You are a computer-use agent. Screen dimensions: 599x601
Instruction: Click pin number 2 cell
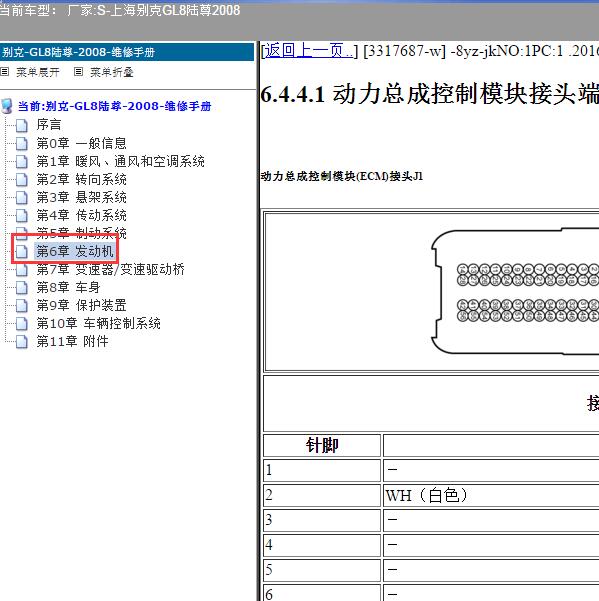pyautogui.click(x=322, y=495)
